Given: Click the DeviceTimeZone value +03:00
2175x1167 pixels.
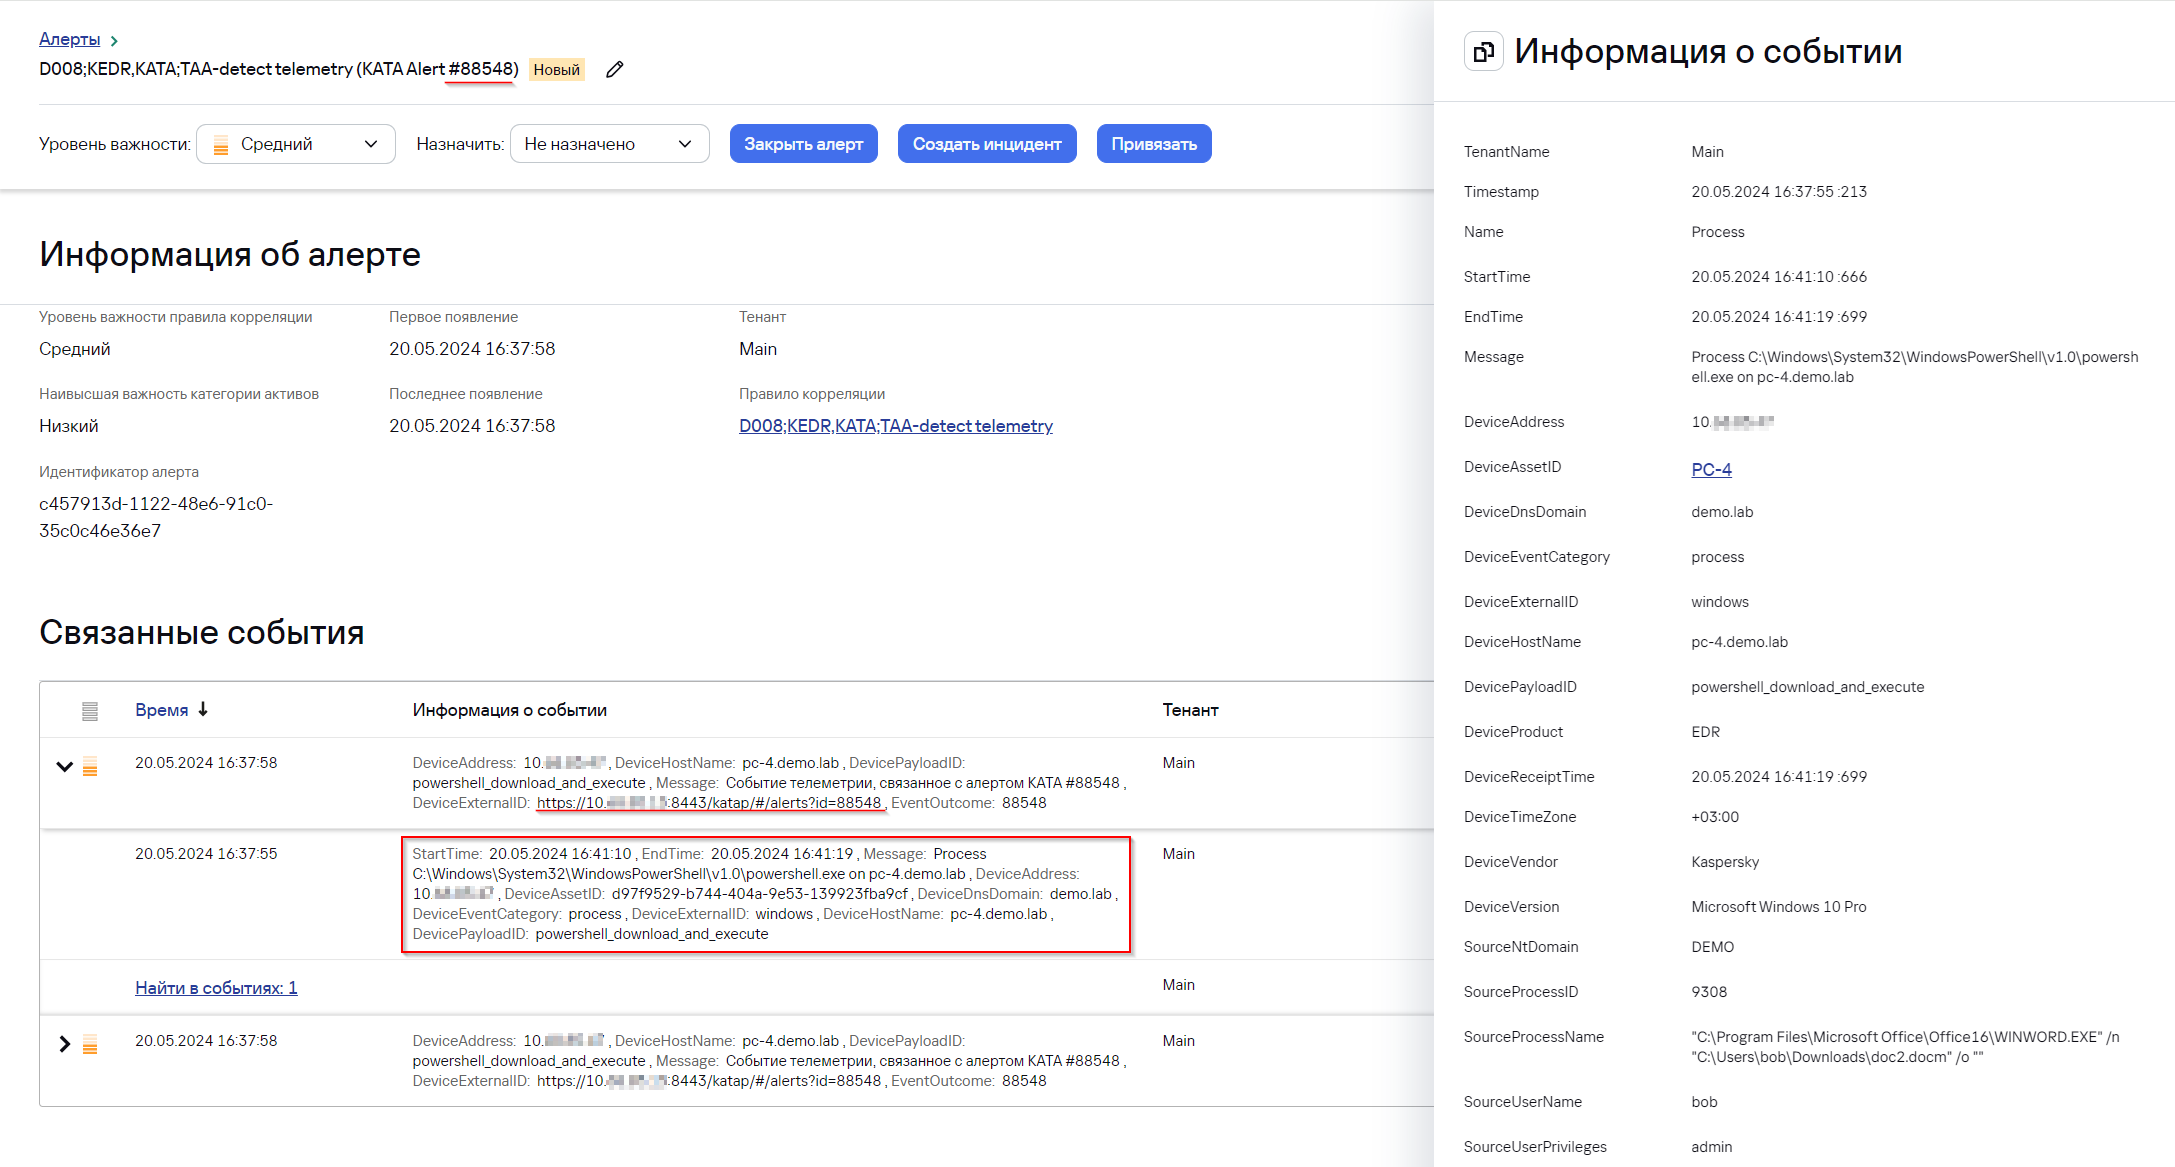Looking at the screenshot, I should pos(1715,817).
